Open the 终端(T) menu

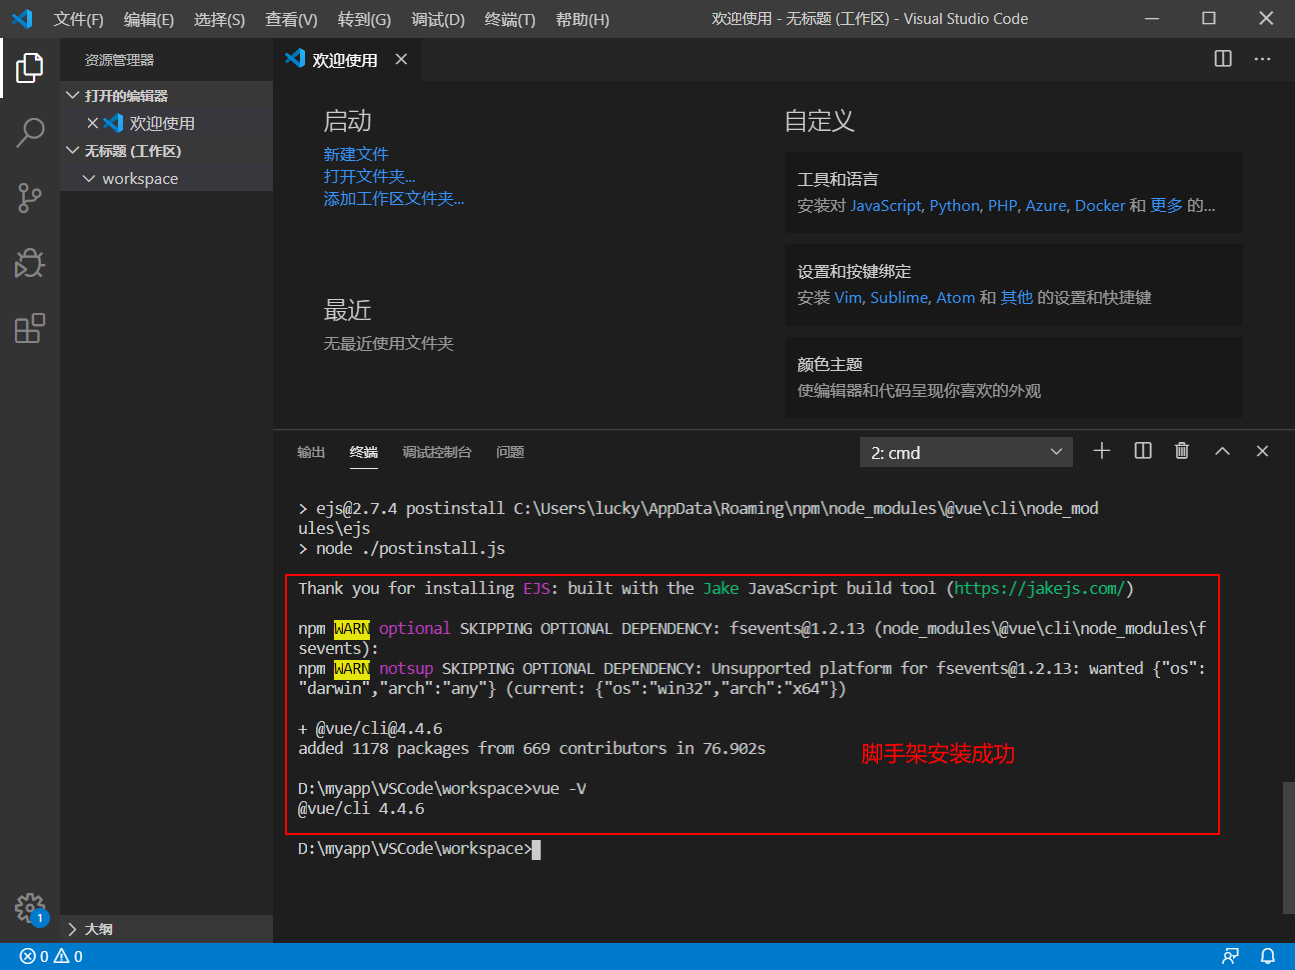point(510,19)
